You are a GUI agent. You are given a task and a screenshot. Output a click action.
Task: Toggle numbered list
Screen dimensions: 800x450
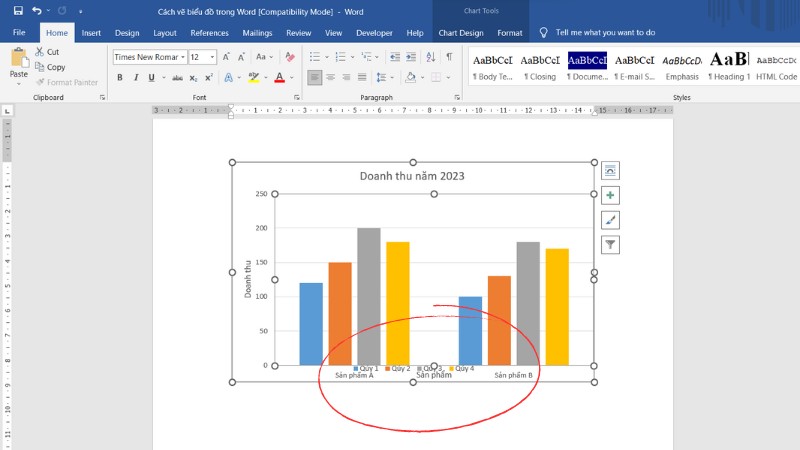coord(340,57)
